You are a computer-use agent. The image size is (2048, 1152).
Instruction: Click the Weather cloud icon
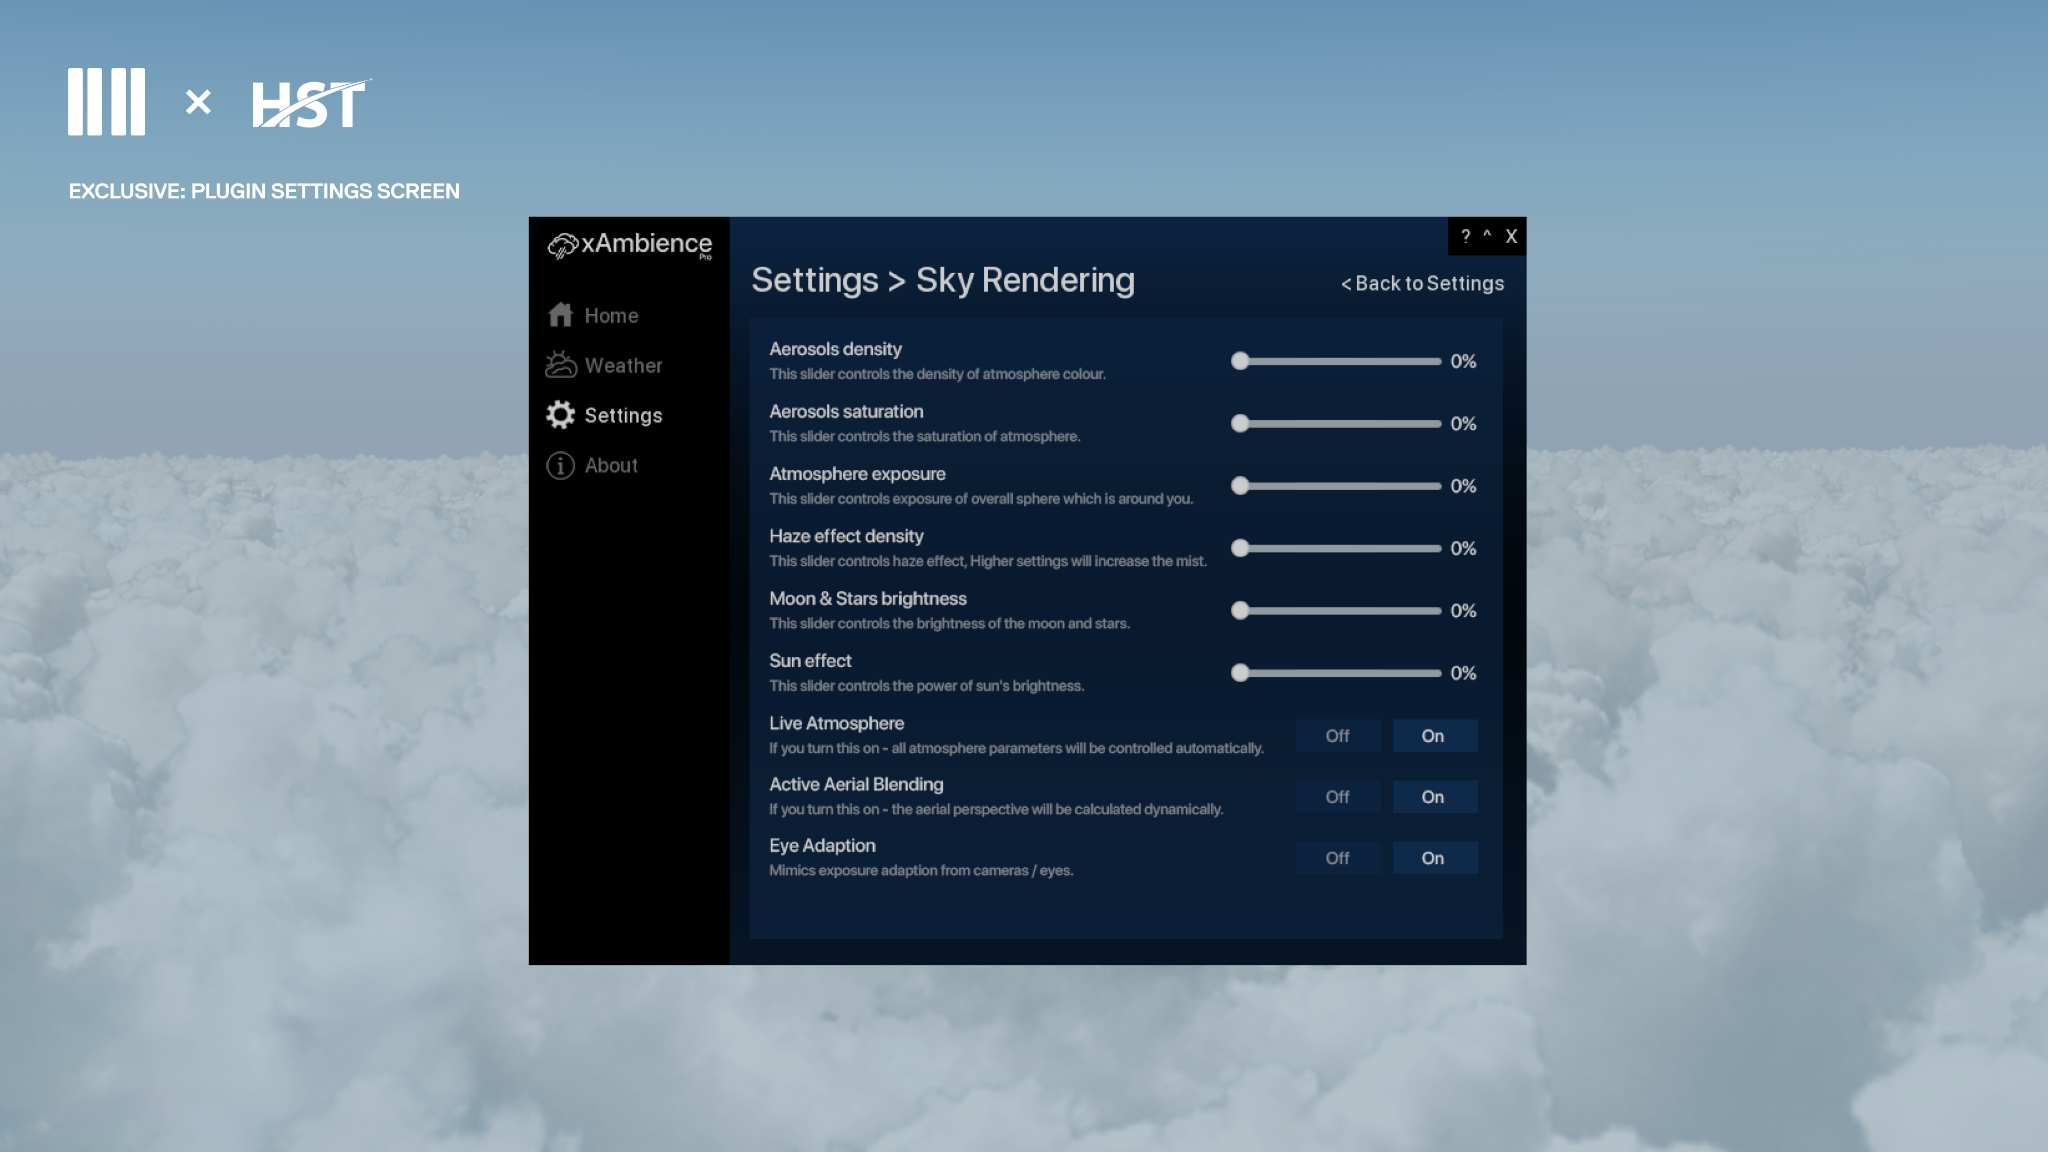[560, 365]
